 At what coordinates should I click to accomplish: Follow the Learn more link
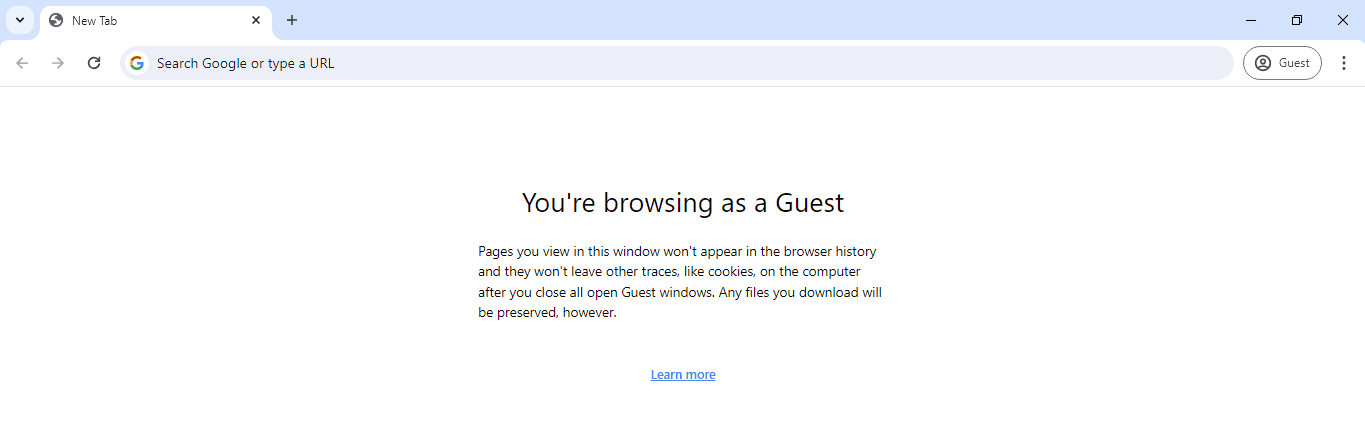coord(683,375)
